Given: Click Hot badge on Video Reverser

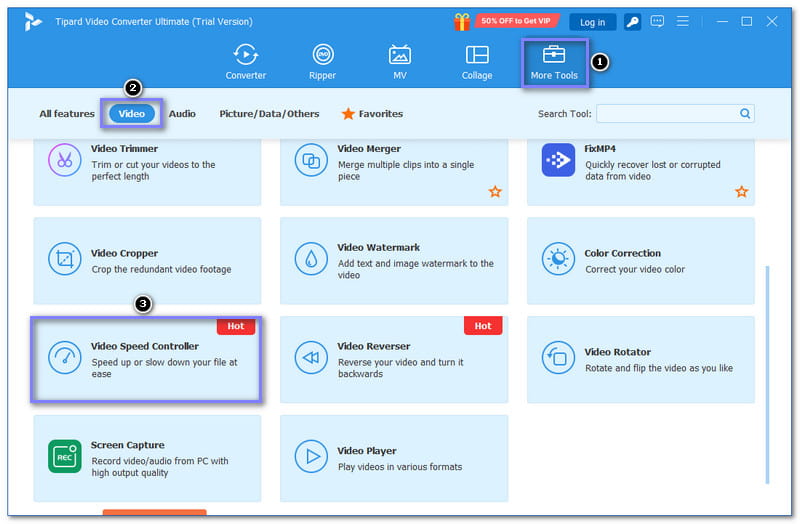Looking at the screenshot, I should 483,326.
